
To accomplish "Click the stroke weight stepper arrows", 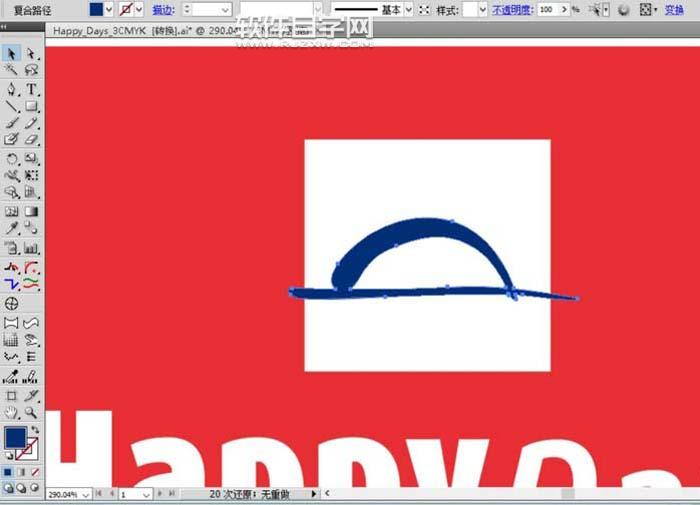I will [x=188, y=9].
